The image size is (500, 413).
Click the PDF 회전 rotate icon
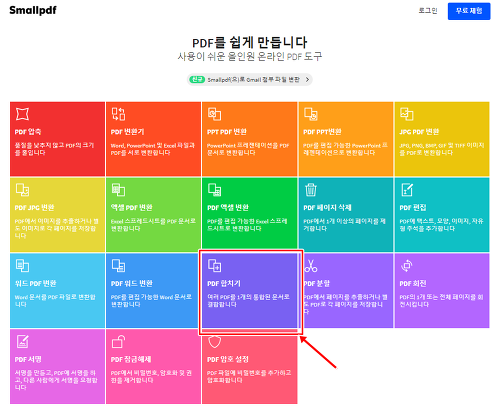(x=407, y=266)
